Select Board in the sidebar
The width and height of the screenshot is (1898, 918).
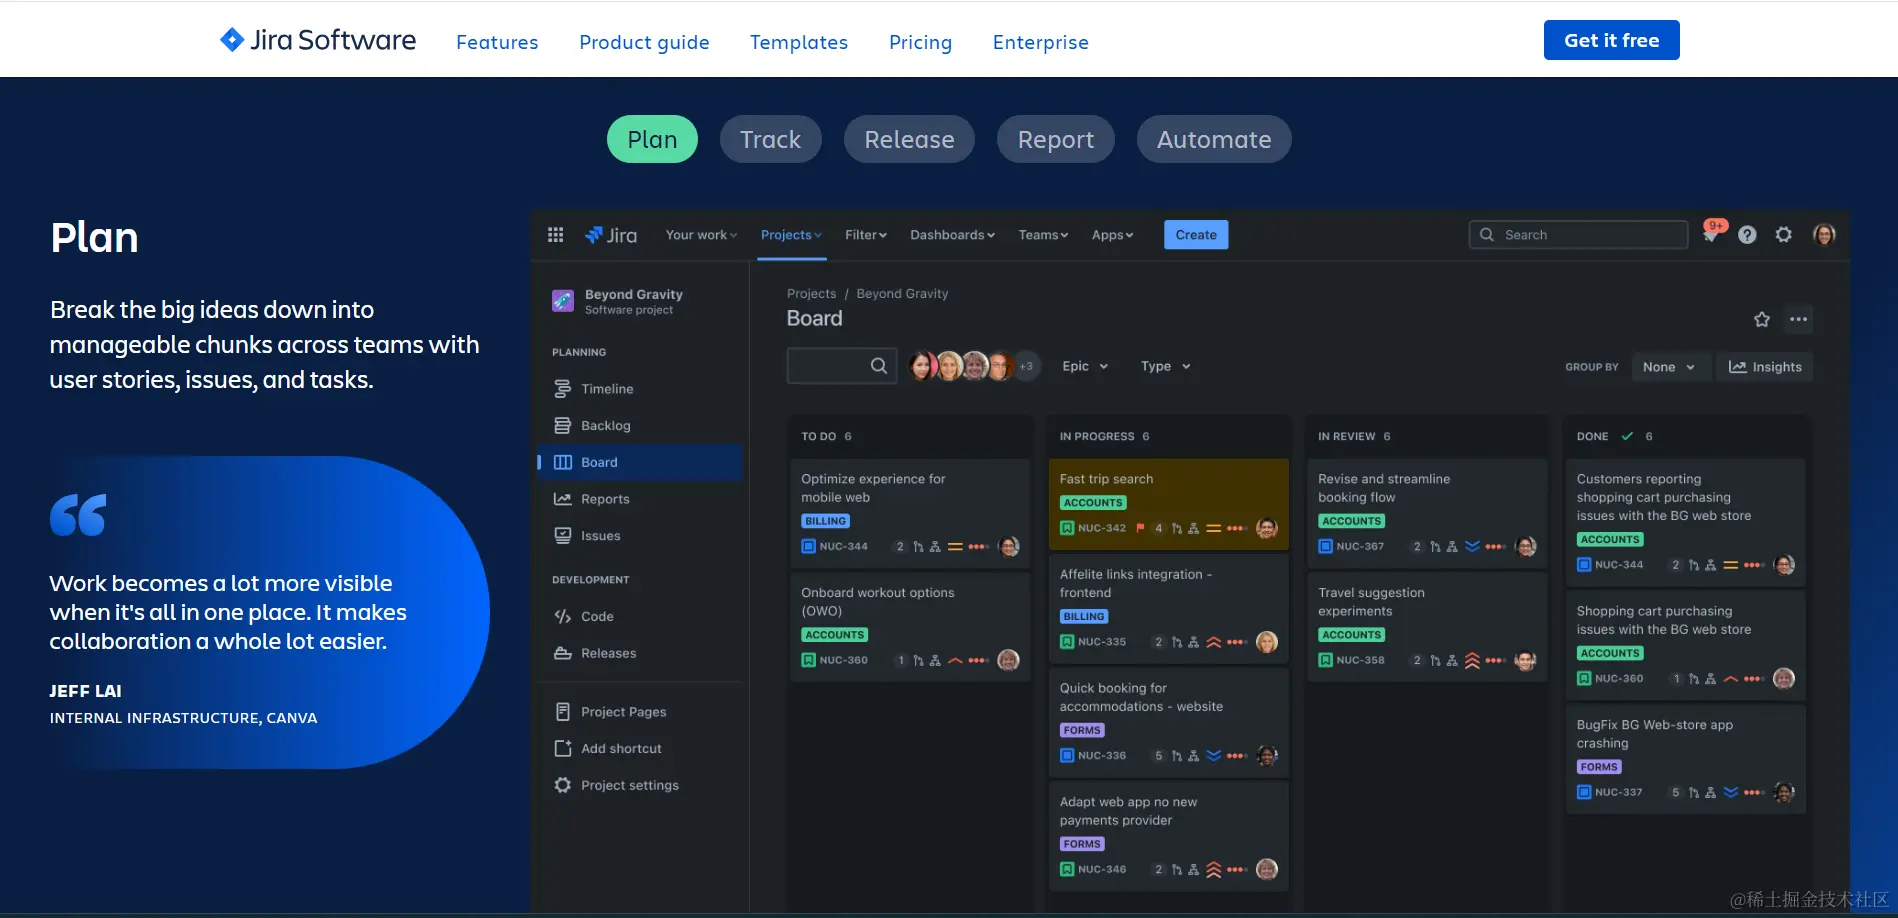(x=640, y=462)
